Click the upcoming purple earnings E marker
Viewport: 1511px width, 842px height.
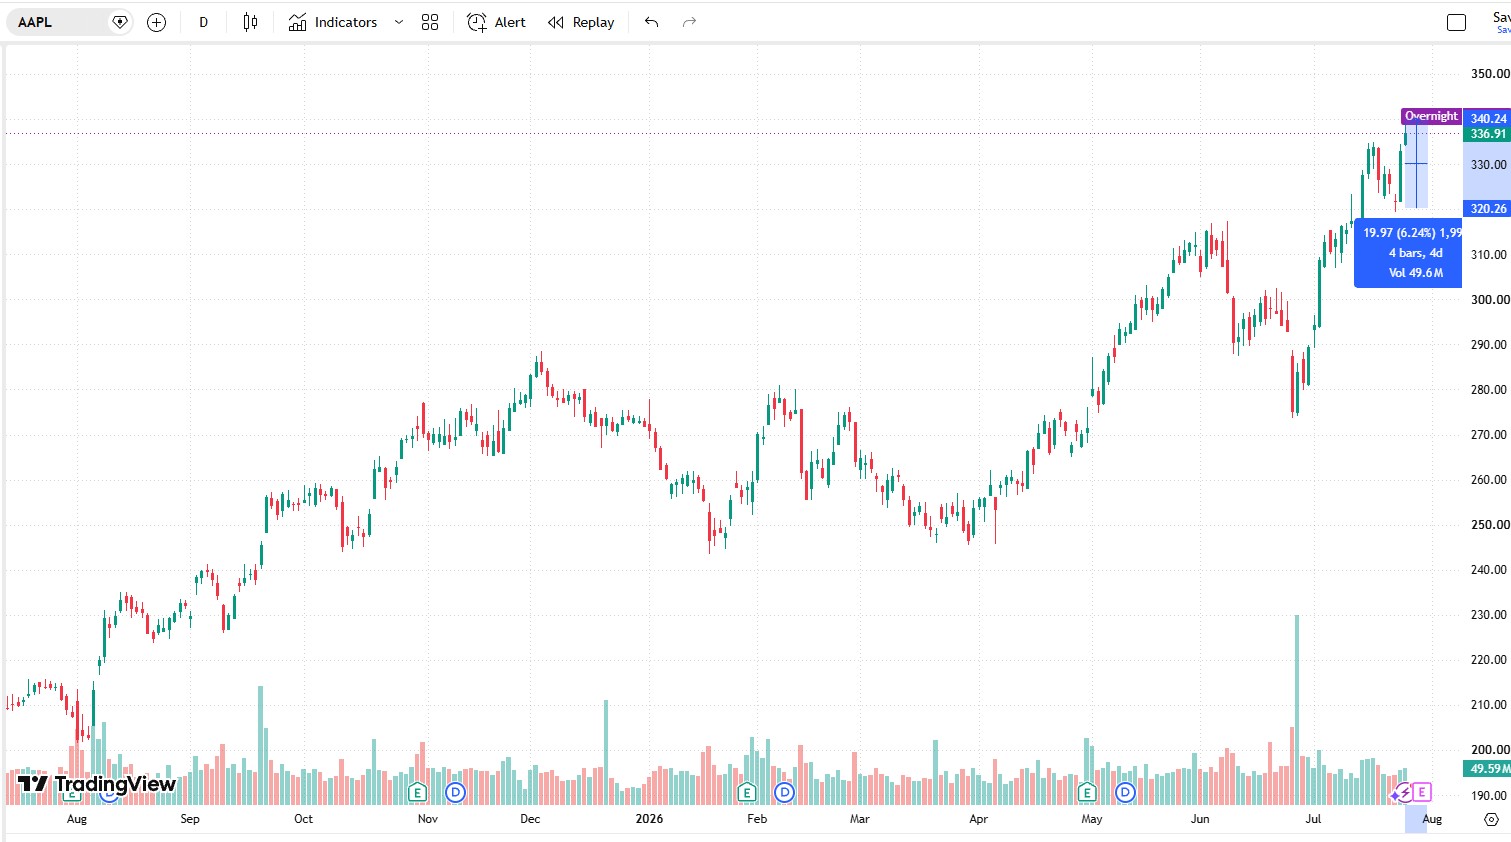tap(1422, 792)
